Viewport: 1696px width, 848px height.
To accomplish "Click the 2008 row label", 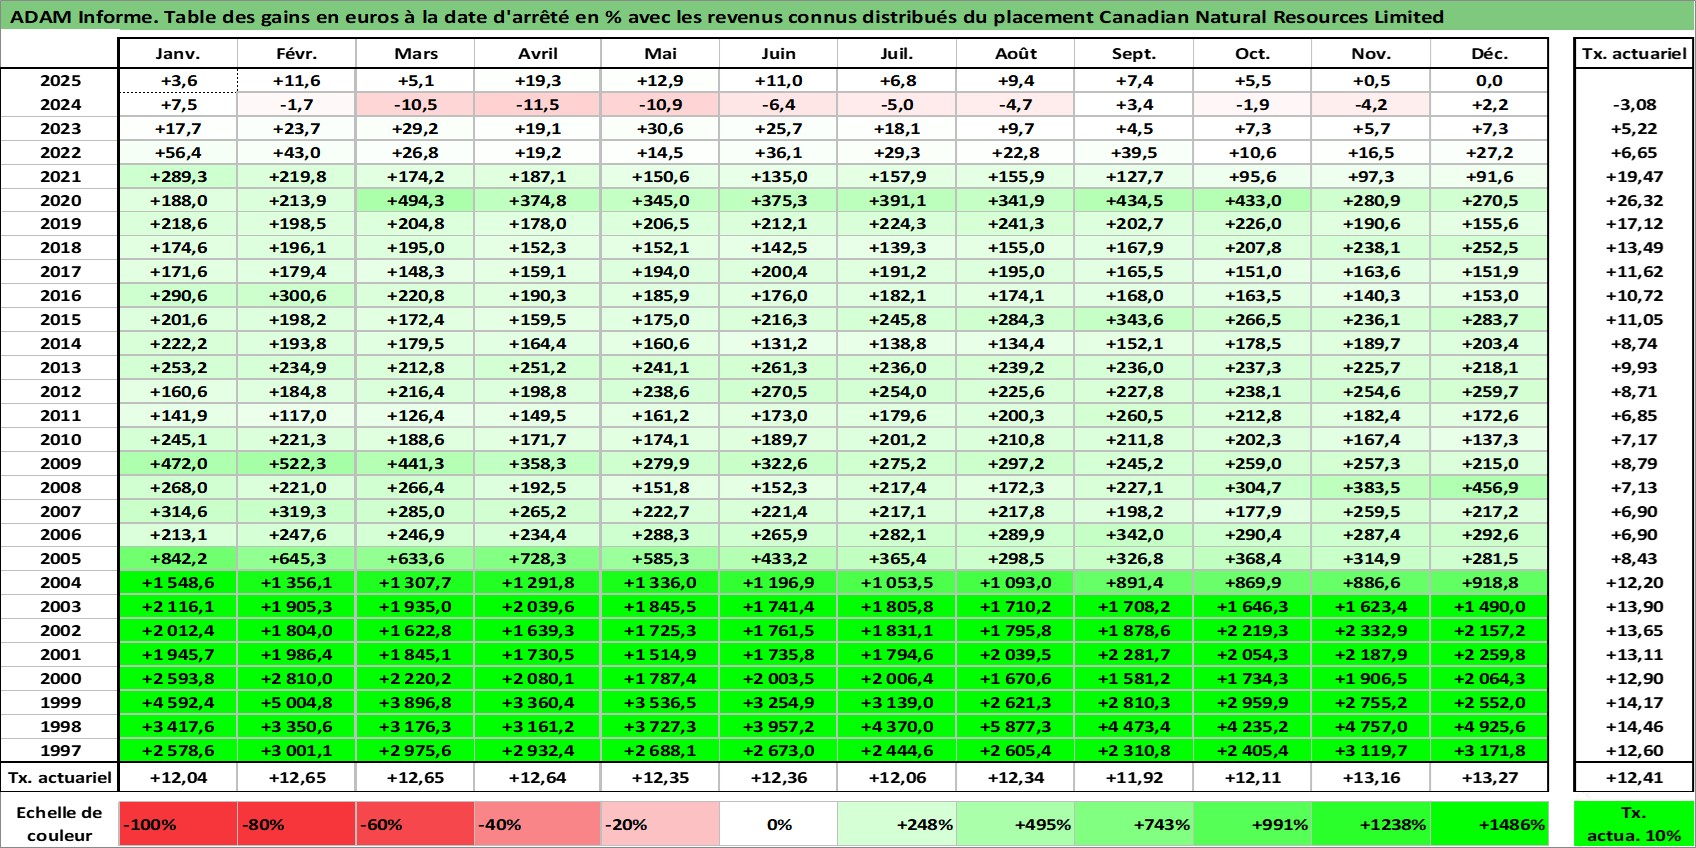I will (60, 487).
